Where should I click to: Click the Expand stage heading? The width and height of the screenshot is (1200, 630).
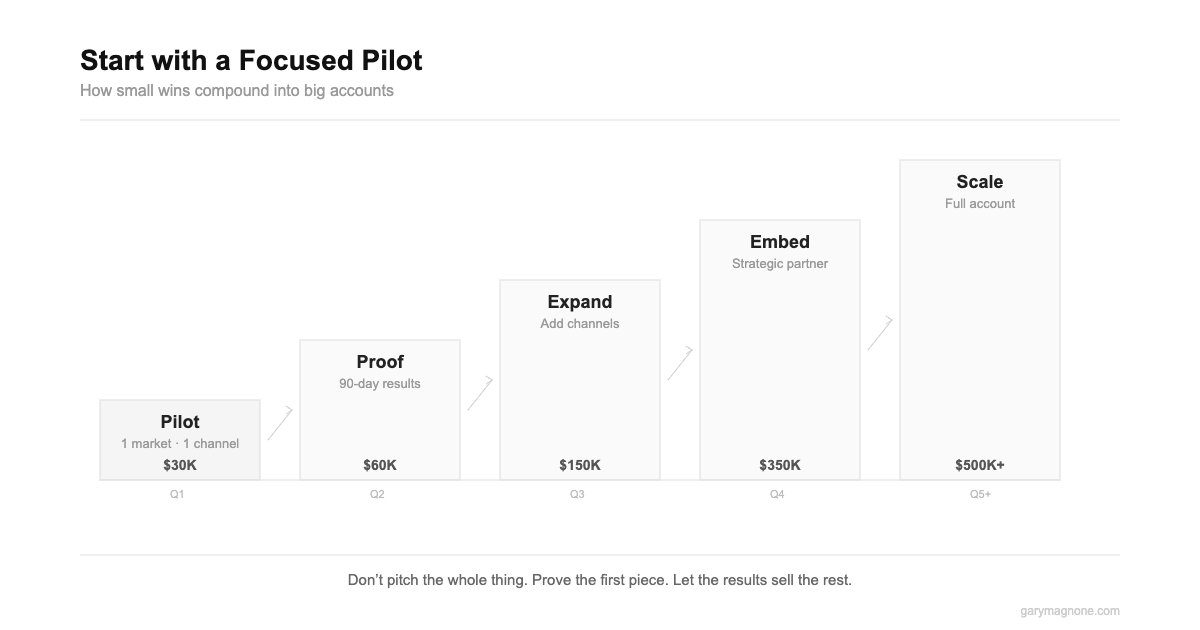[x=580, y=302]
